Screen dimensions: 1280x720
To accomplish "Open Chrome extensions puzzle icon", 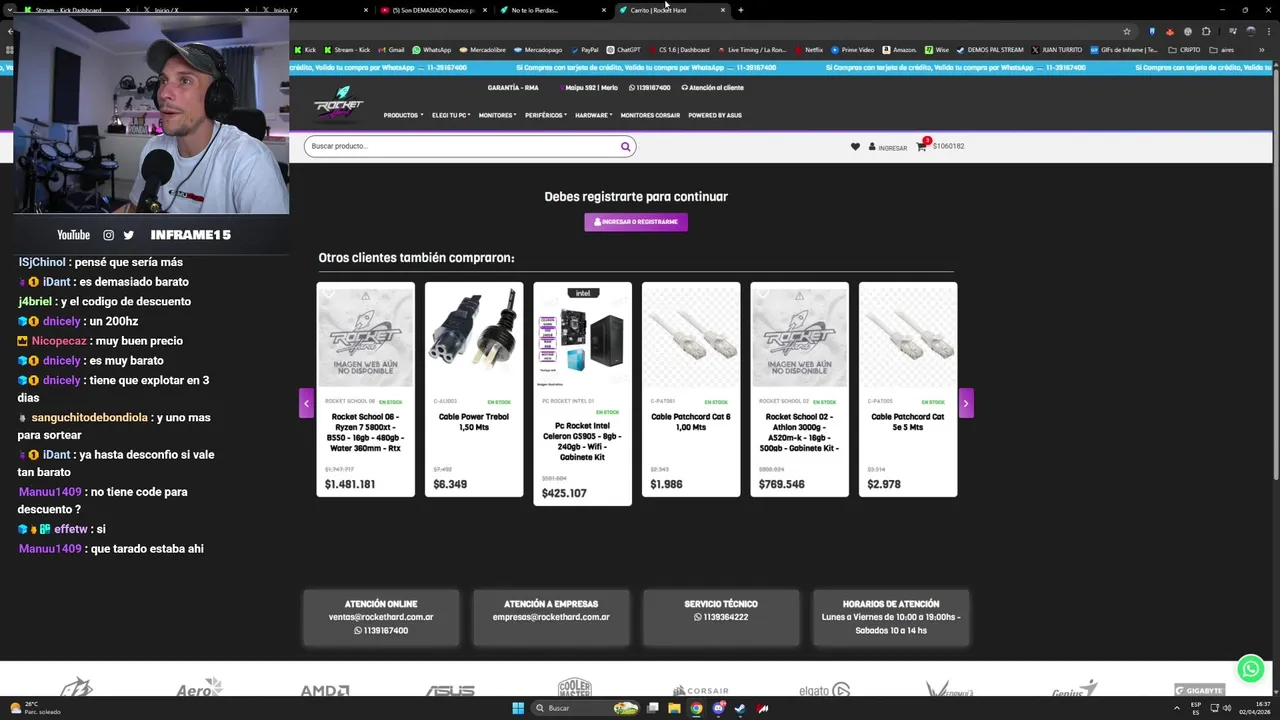I will tap(1205, 31).
